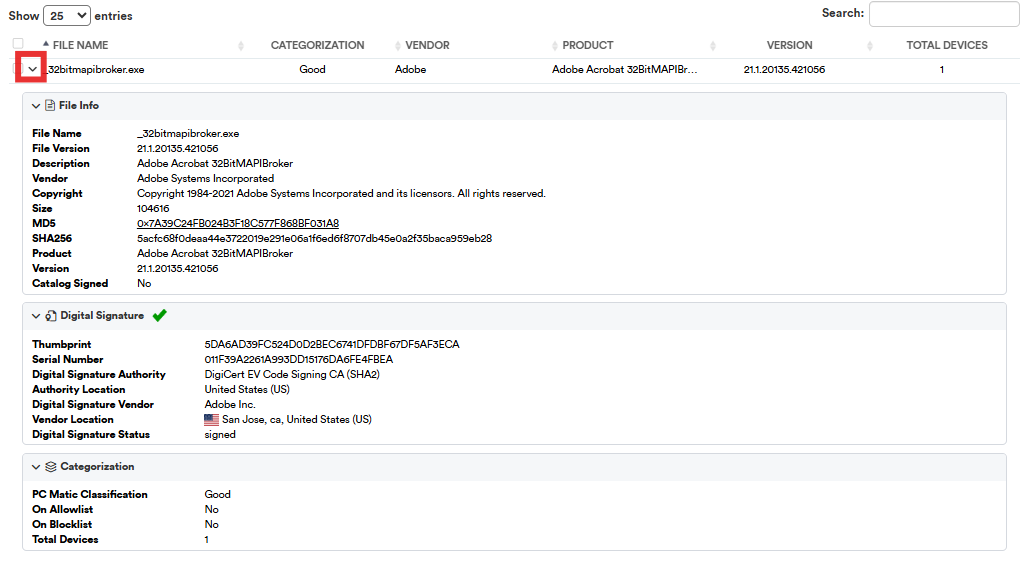Click the Copyright 1984-2021 Adobe Systems text

[341, 194]
